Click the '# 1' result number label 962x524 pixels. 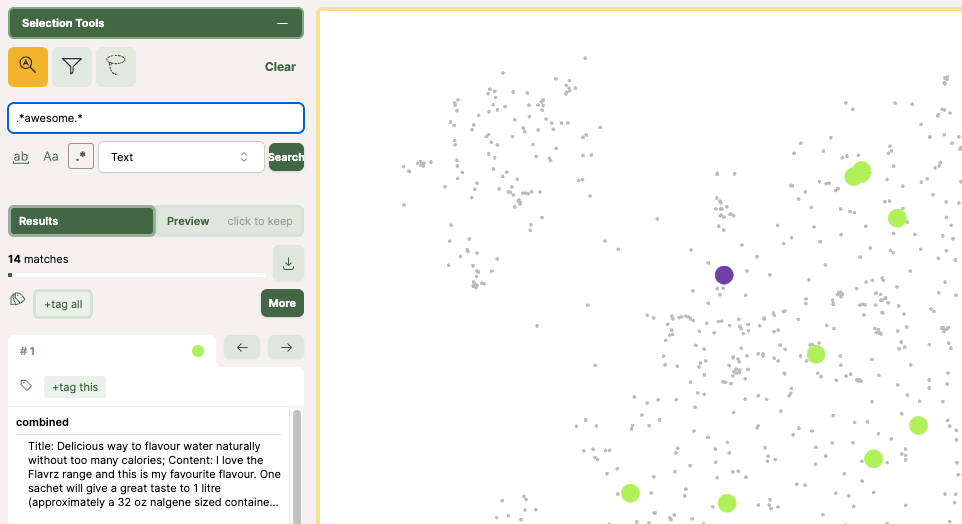(27, 351)
